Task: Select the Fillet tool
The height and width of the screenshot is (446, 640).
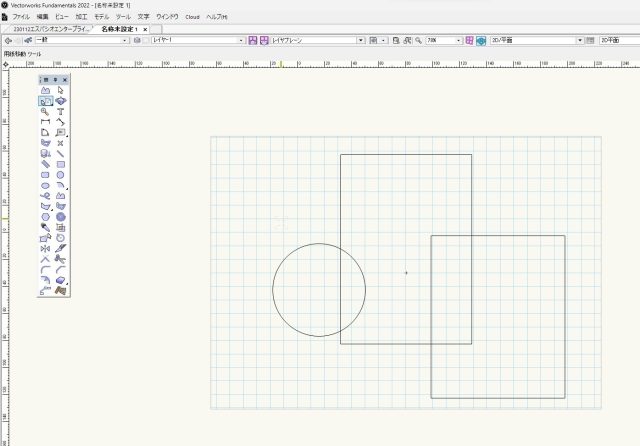Action: [x=46, y=270]
